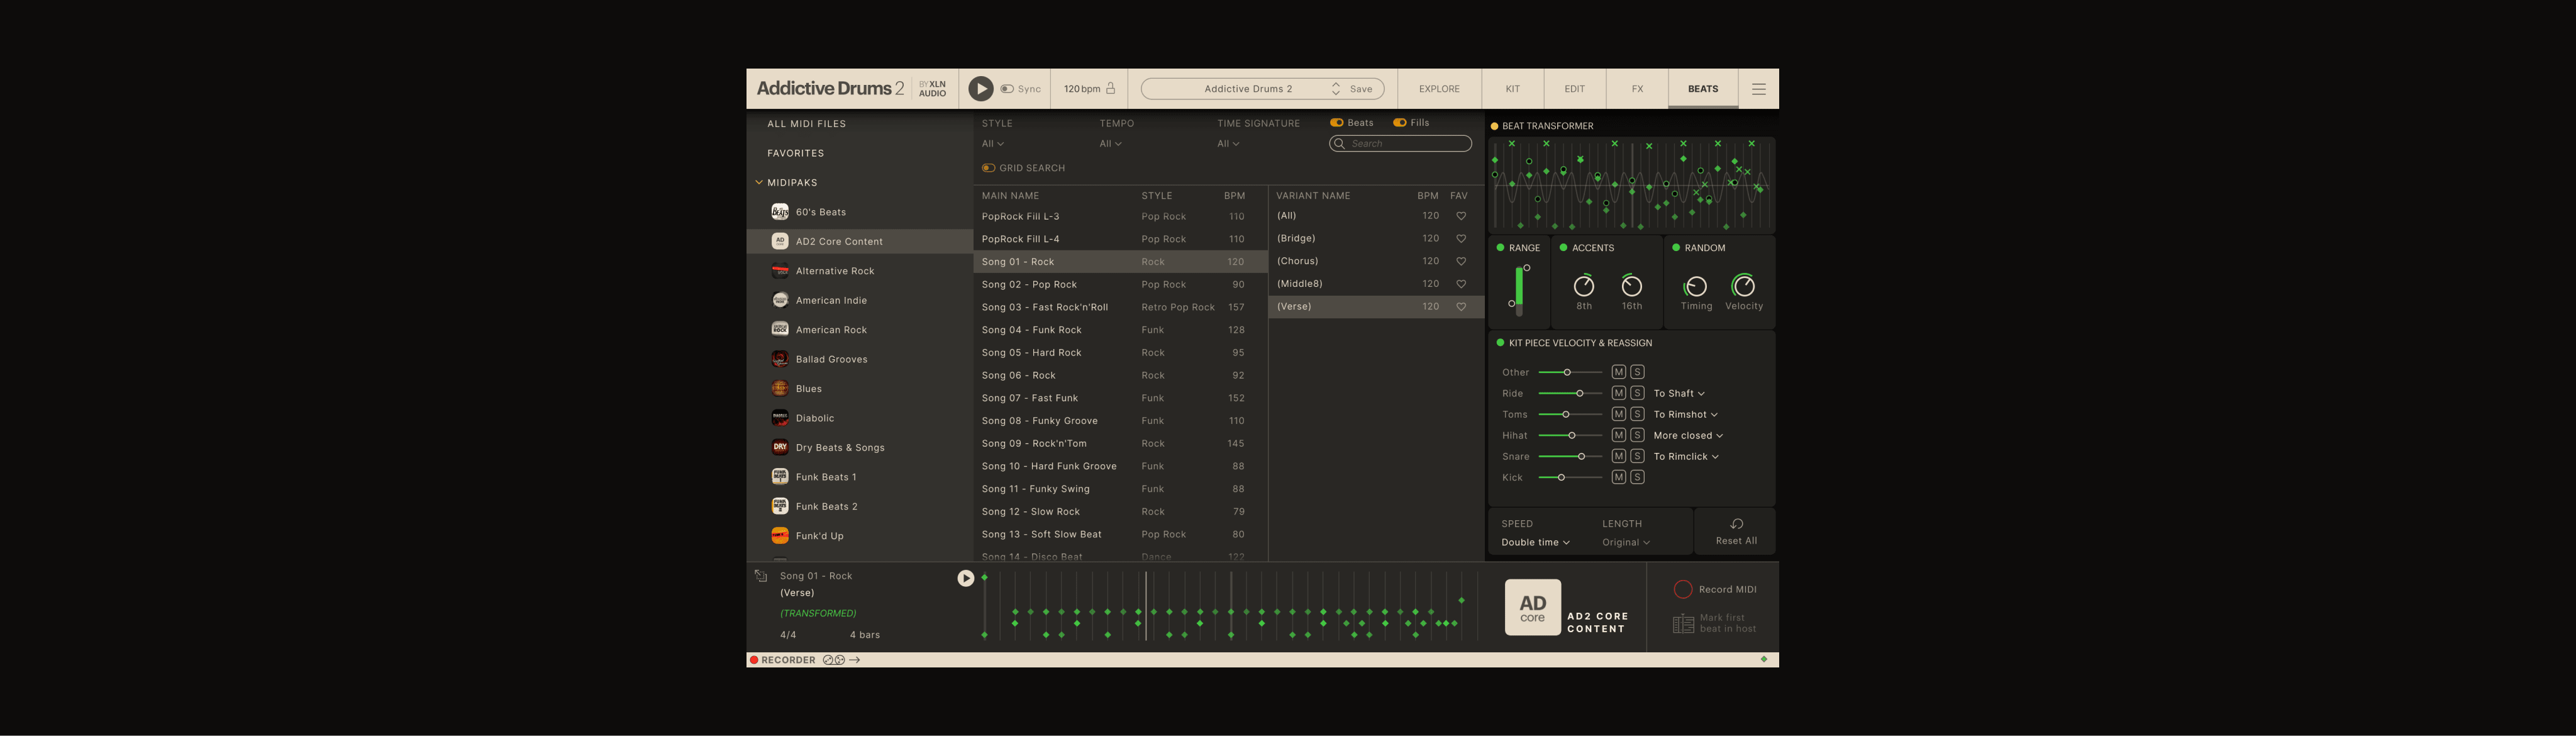Click the tempo lock icon
2576x736 pixels.
point(1110,89)
